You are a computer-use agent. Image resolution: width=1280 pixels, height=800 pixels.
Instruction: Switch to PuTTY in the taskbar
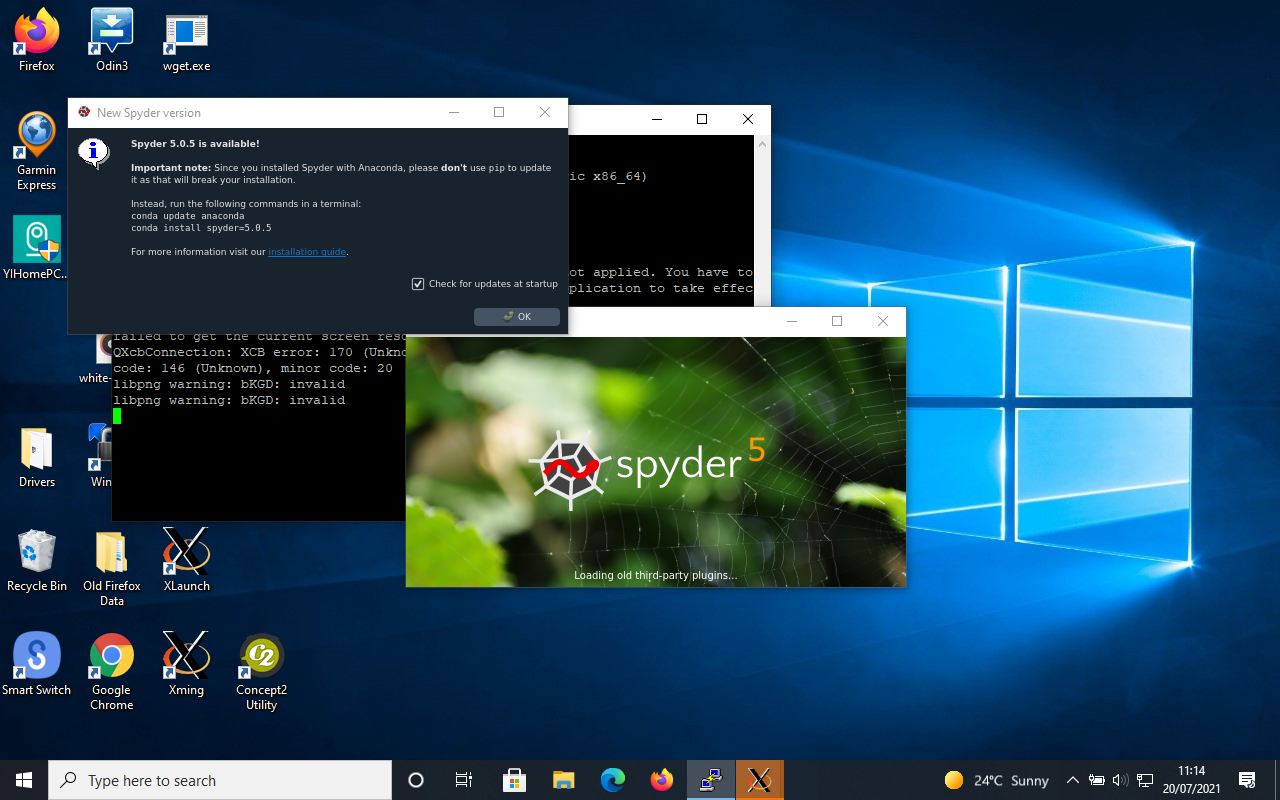(x=711, y=780)
